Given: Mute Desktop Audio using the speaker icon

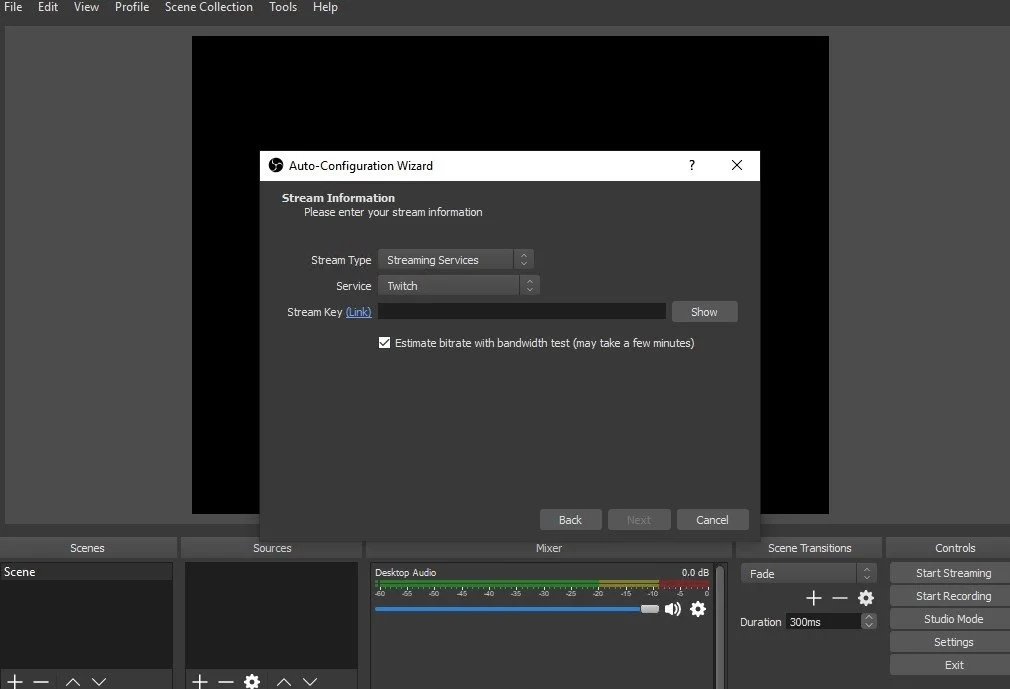Looking at the screenshot, I should tap(673, 608).
